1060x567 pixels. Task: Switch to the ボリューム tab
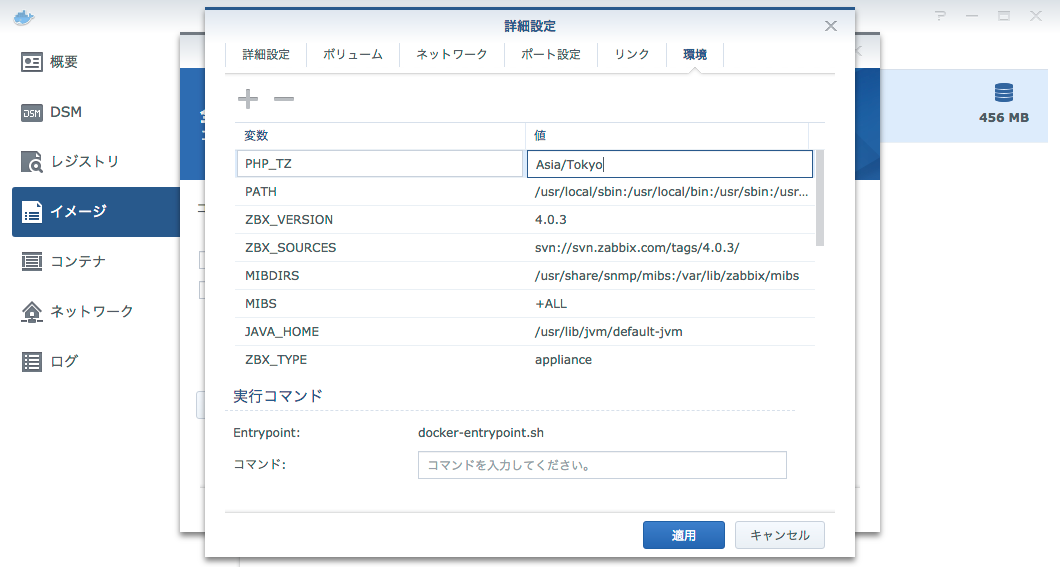pyautogui.click(x=353, y=55)
